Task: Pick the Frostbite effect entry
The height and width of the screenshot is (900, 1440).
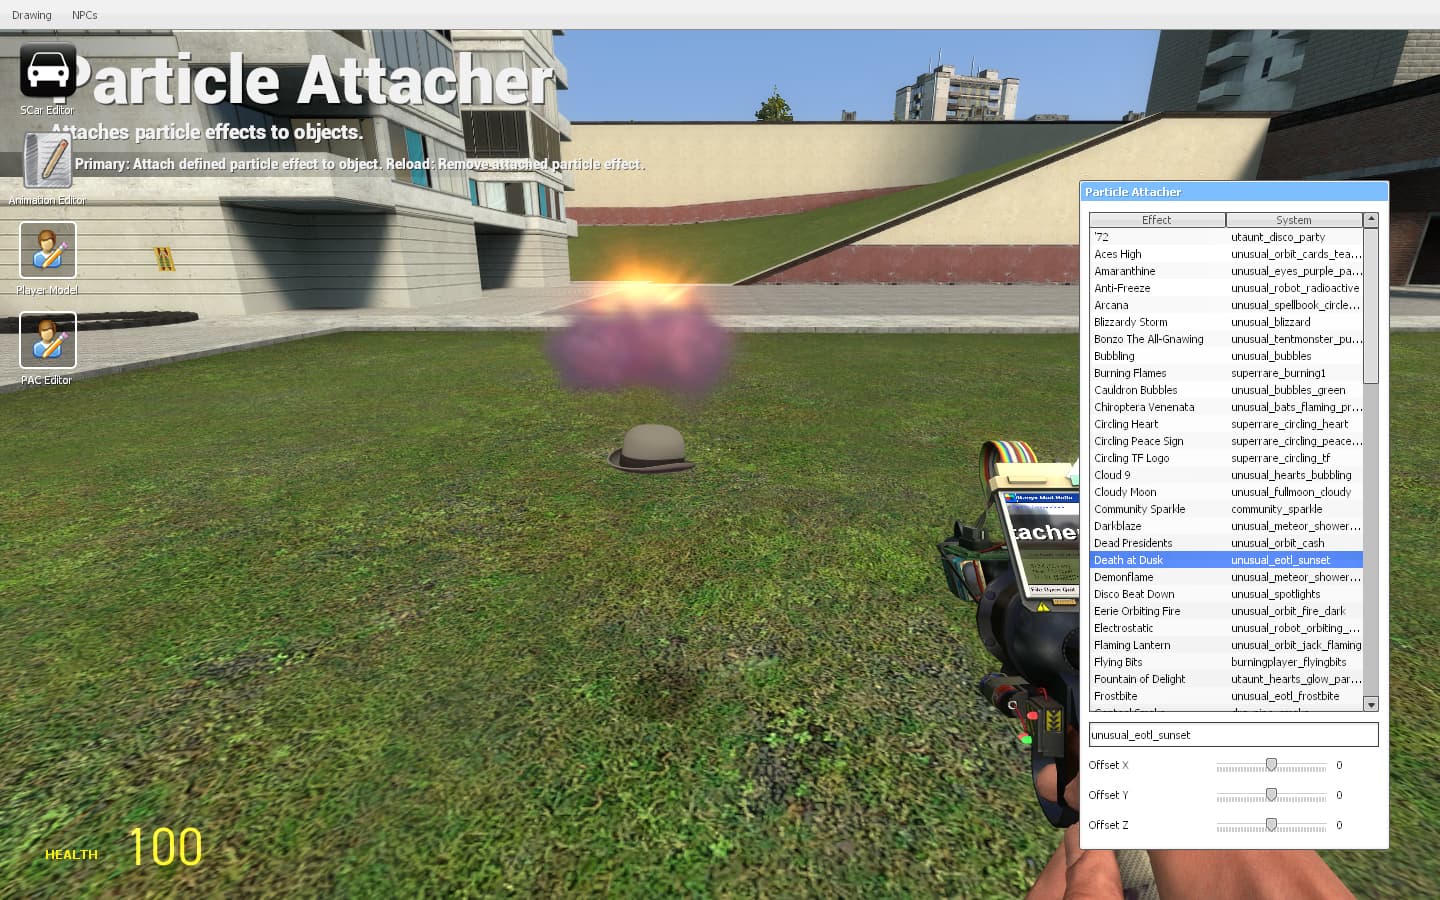Action: 1226,696
